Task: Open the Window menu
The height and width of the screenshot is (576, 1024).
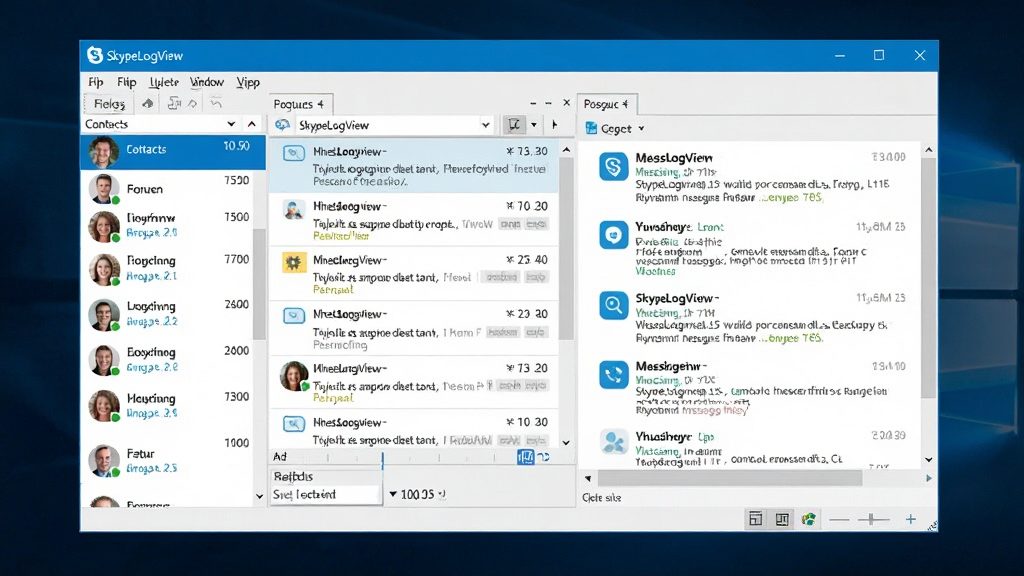Action: (x=207, y=82)
